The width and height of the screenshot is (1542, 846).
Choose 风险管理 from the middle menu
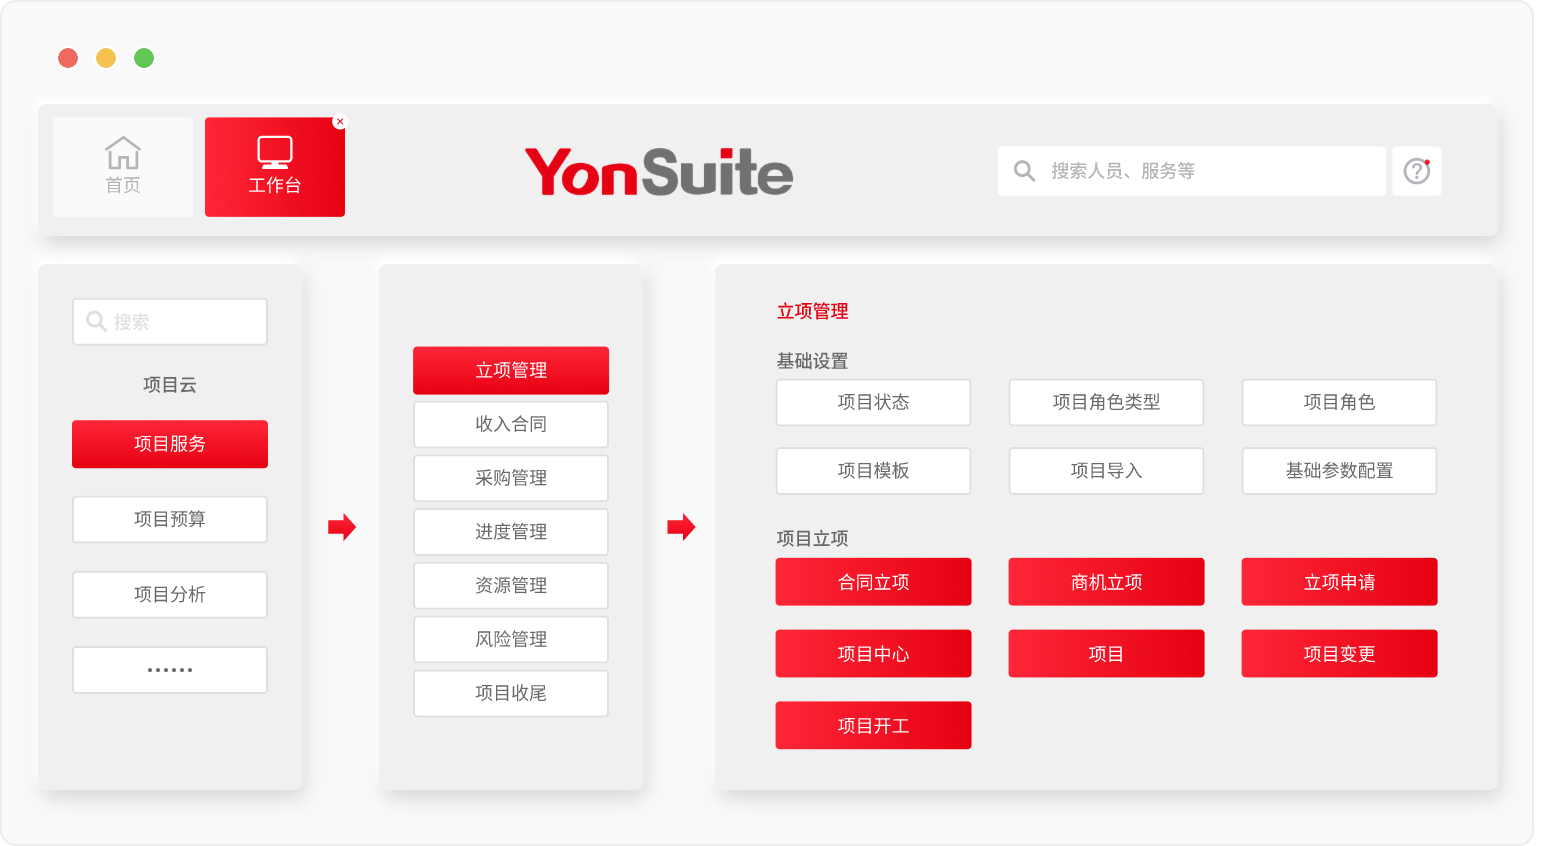(511, 639)
